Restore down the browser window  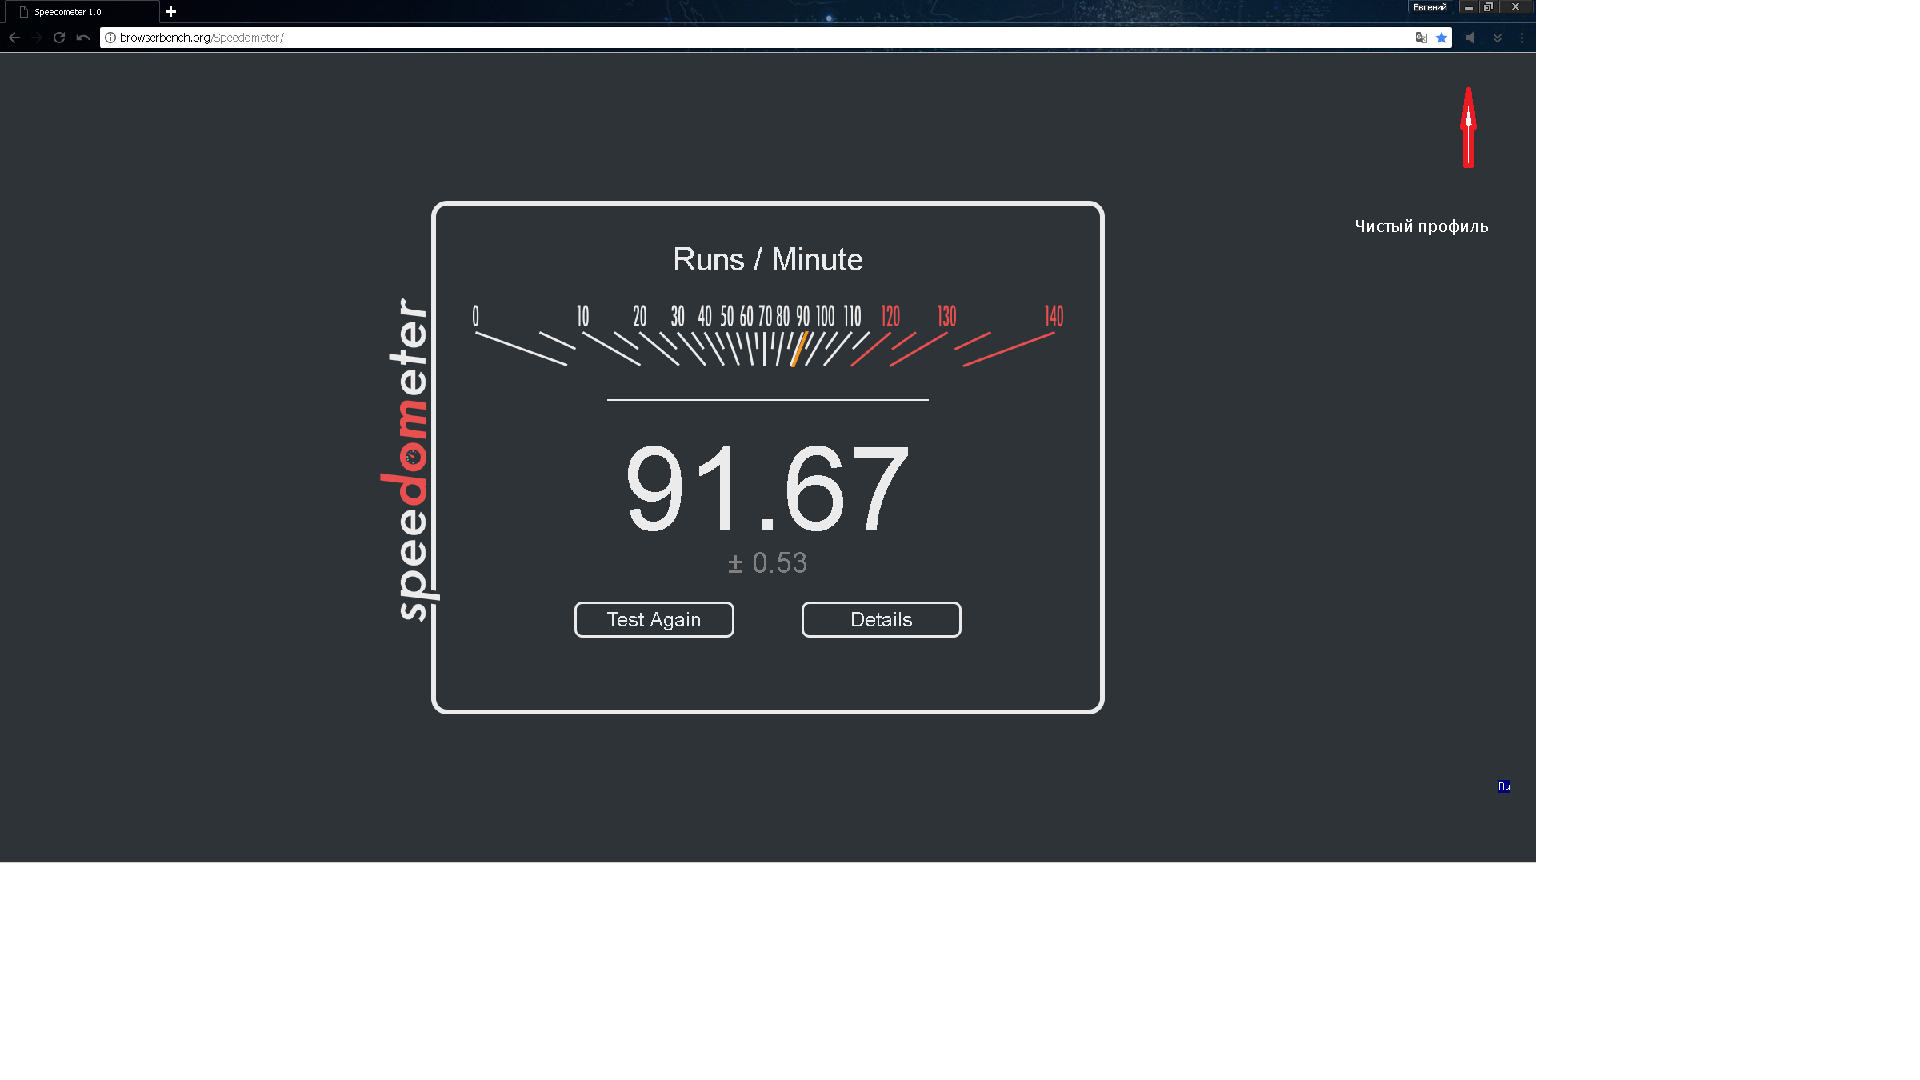[x=1488, y=7]
